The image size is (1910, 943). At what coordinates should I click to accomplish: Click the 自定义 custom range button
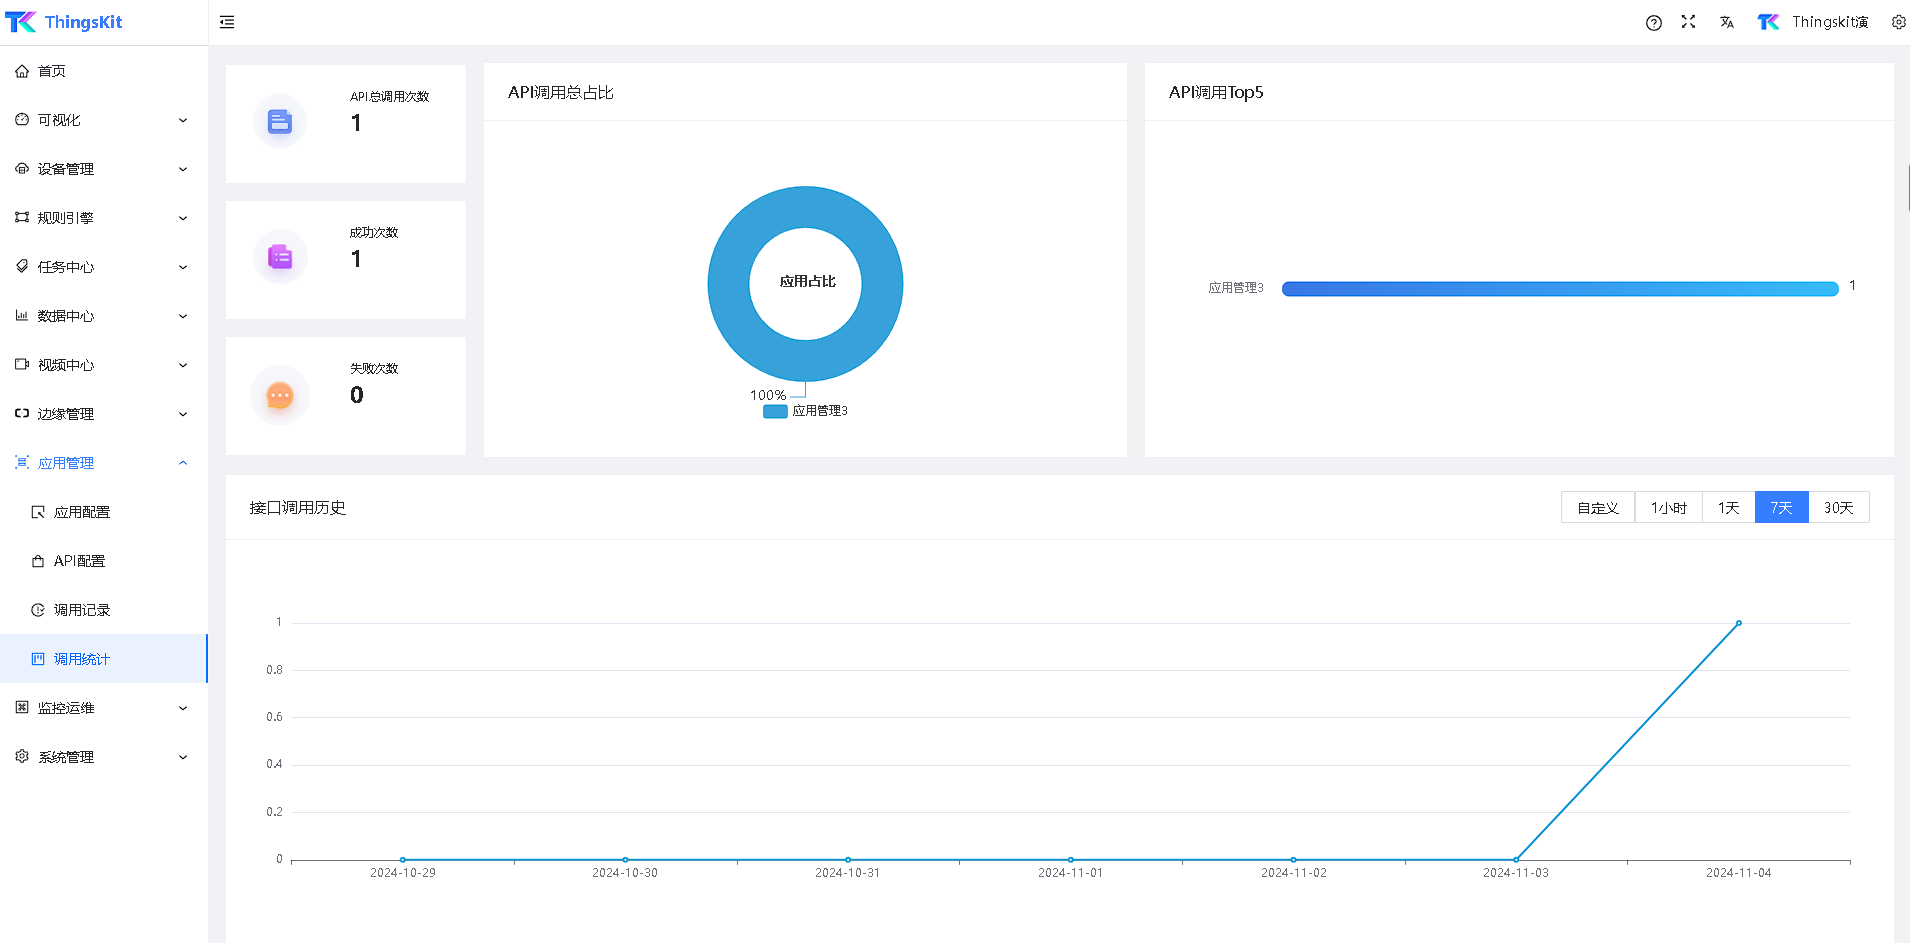1597,508
